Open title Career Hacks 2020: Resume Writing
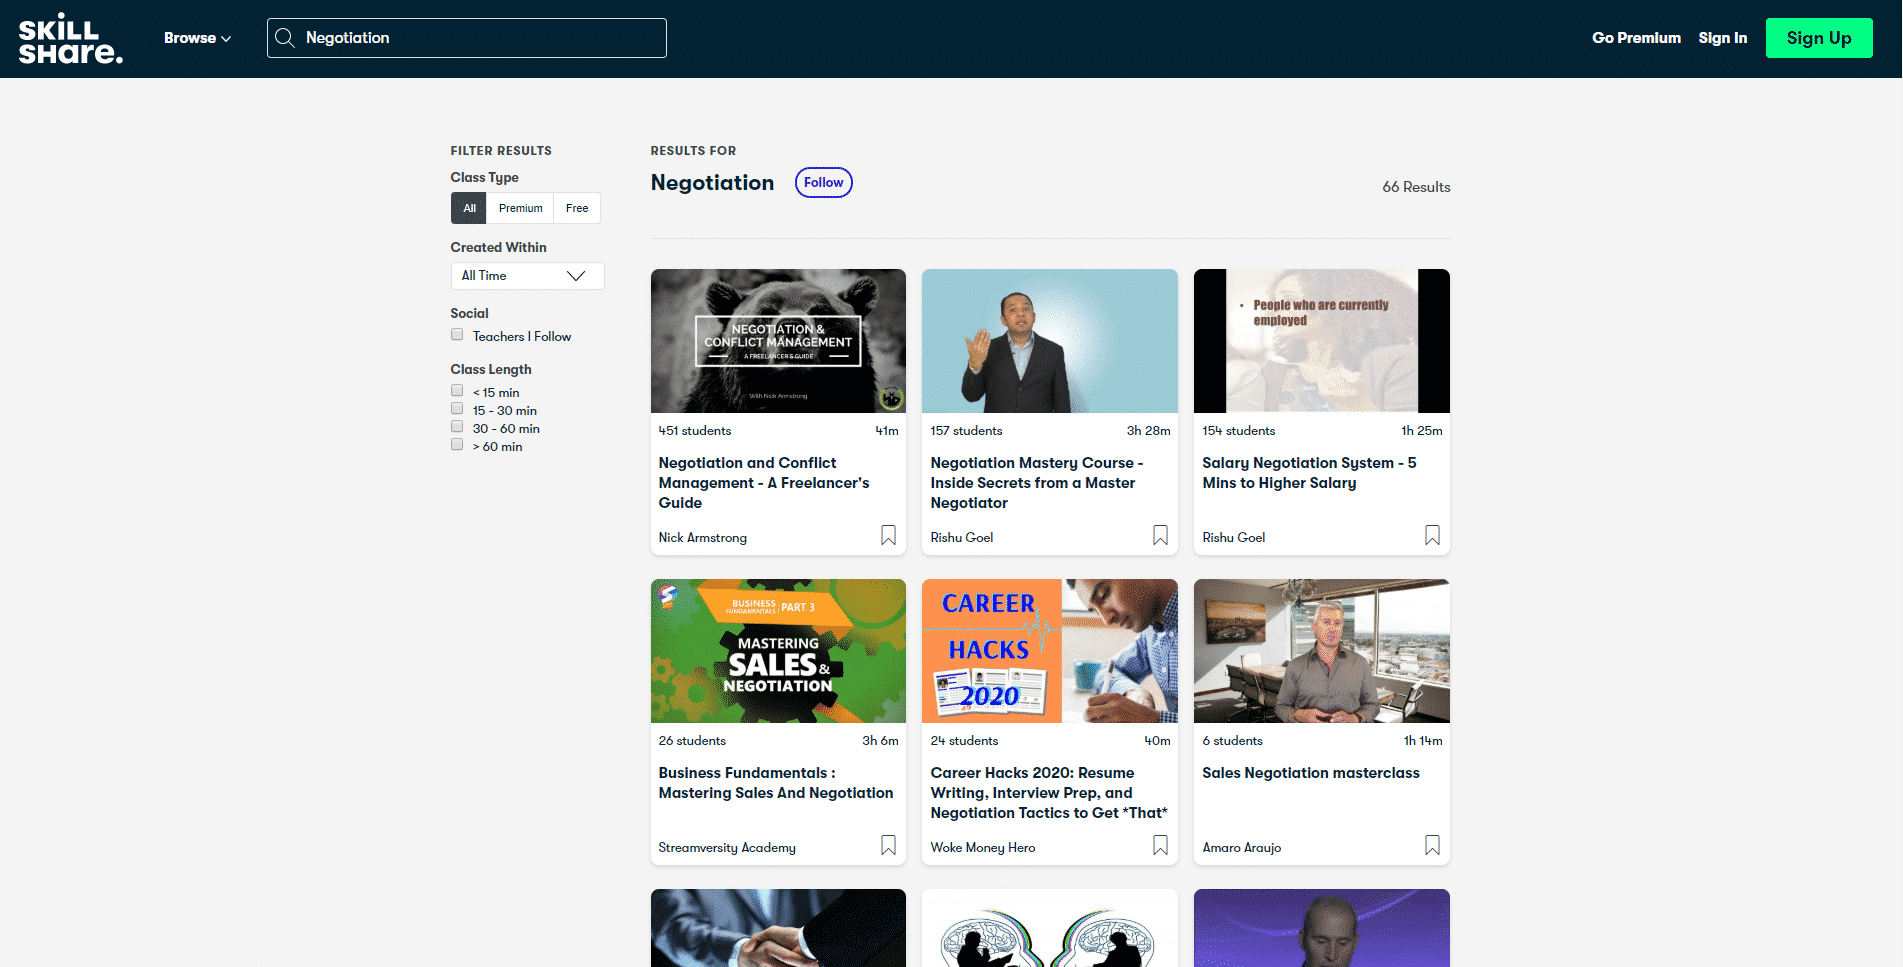This screenshot has width=1903, height=967. tap(1049, 793)
